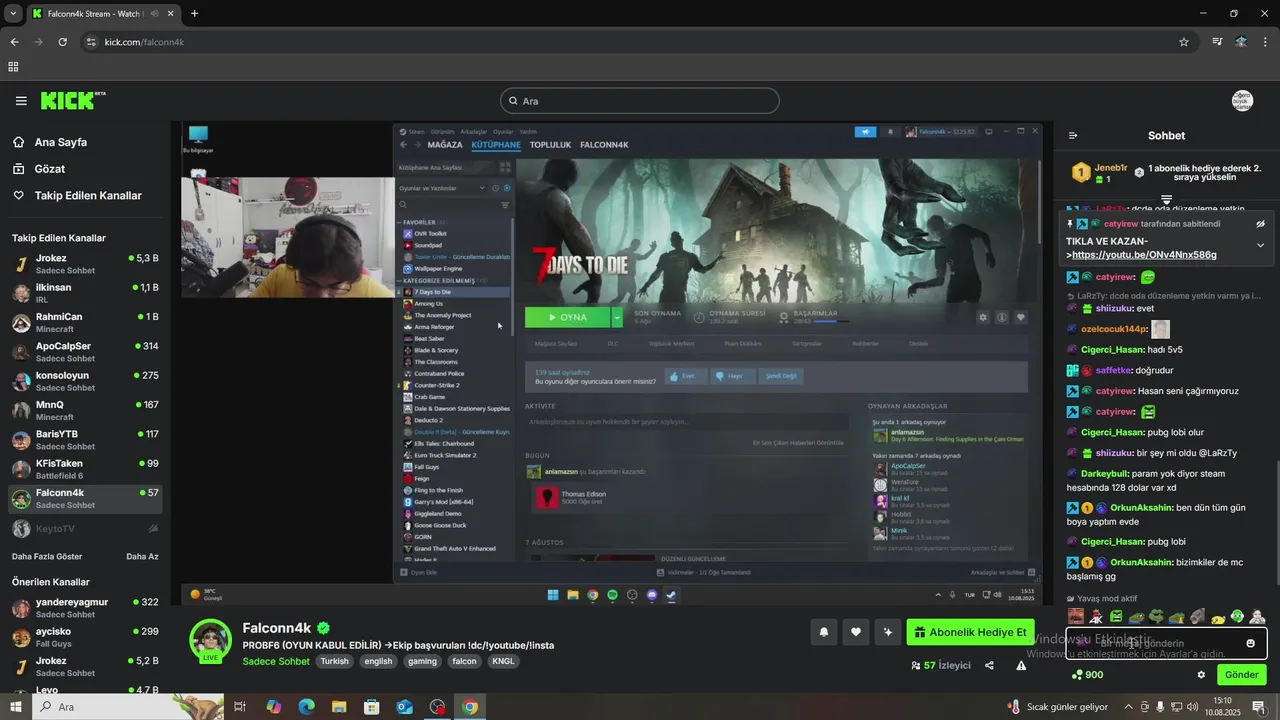The width and height of the screenshot is (1280, 720).
Task: Click the Falconn4k streamer avatar with LIVE badge
Action: pyautogui.click(x=211, y=641)
